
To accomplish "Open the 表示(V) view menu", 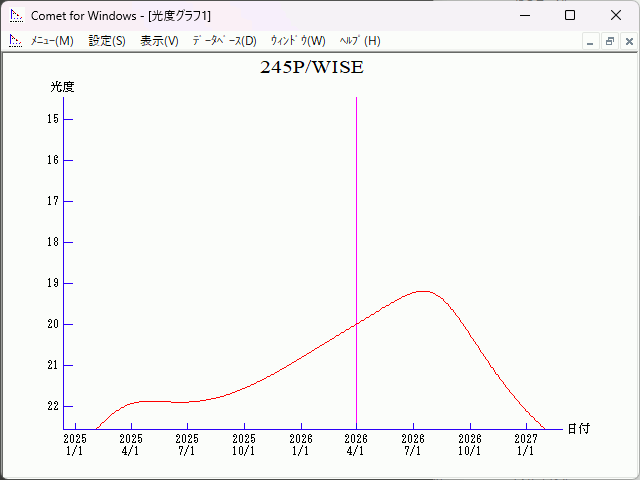I will click(x=159, y=41).
